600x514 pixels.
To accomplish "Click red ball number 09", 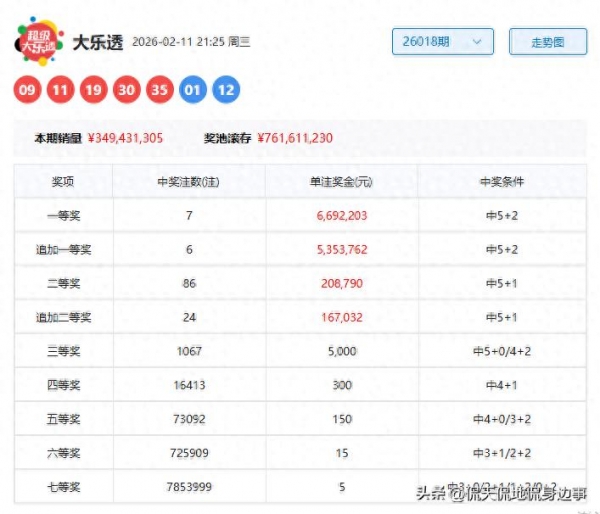I will tap(28, 91).
